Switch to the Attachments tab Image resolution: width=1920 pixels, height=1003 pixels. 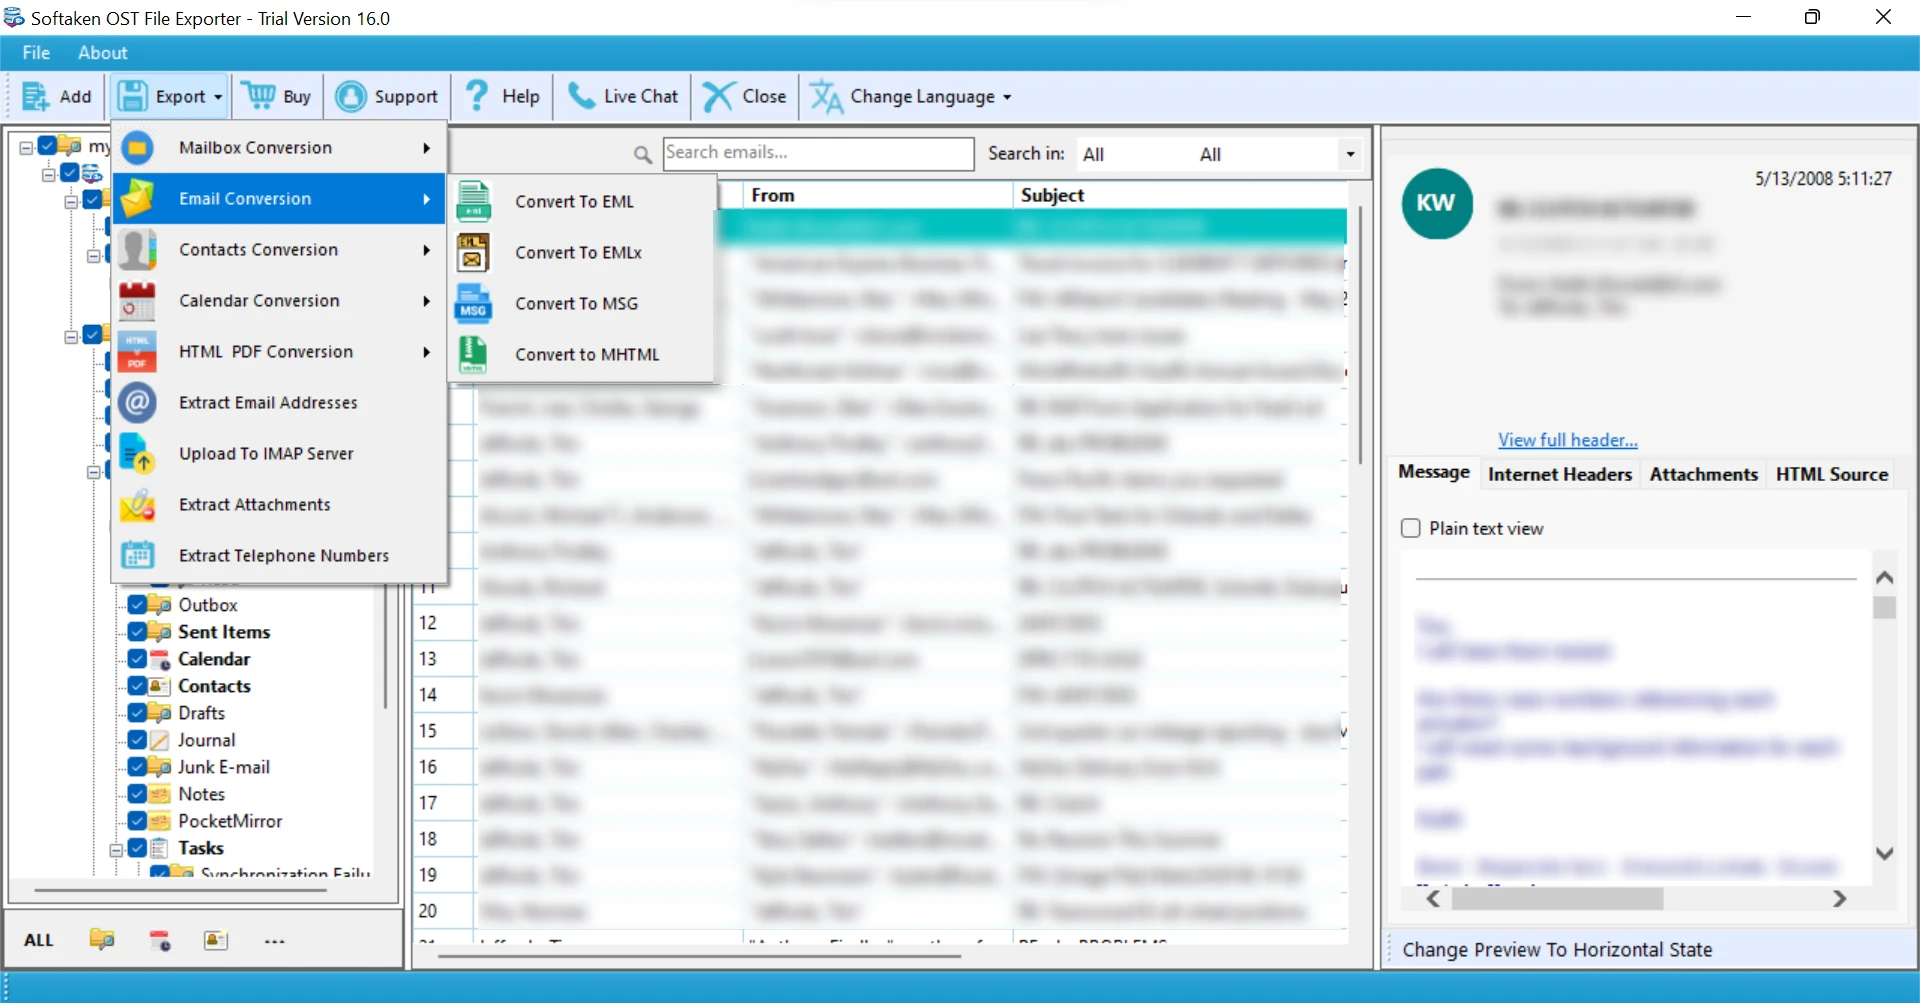pos(1703,474)
